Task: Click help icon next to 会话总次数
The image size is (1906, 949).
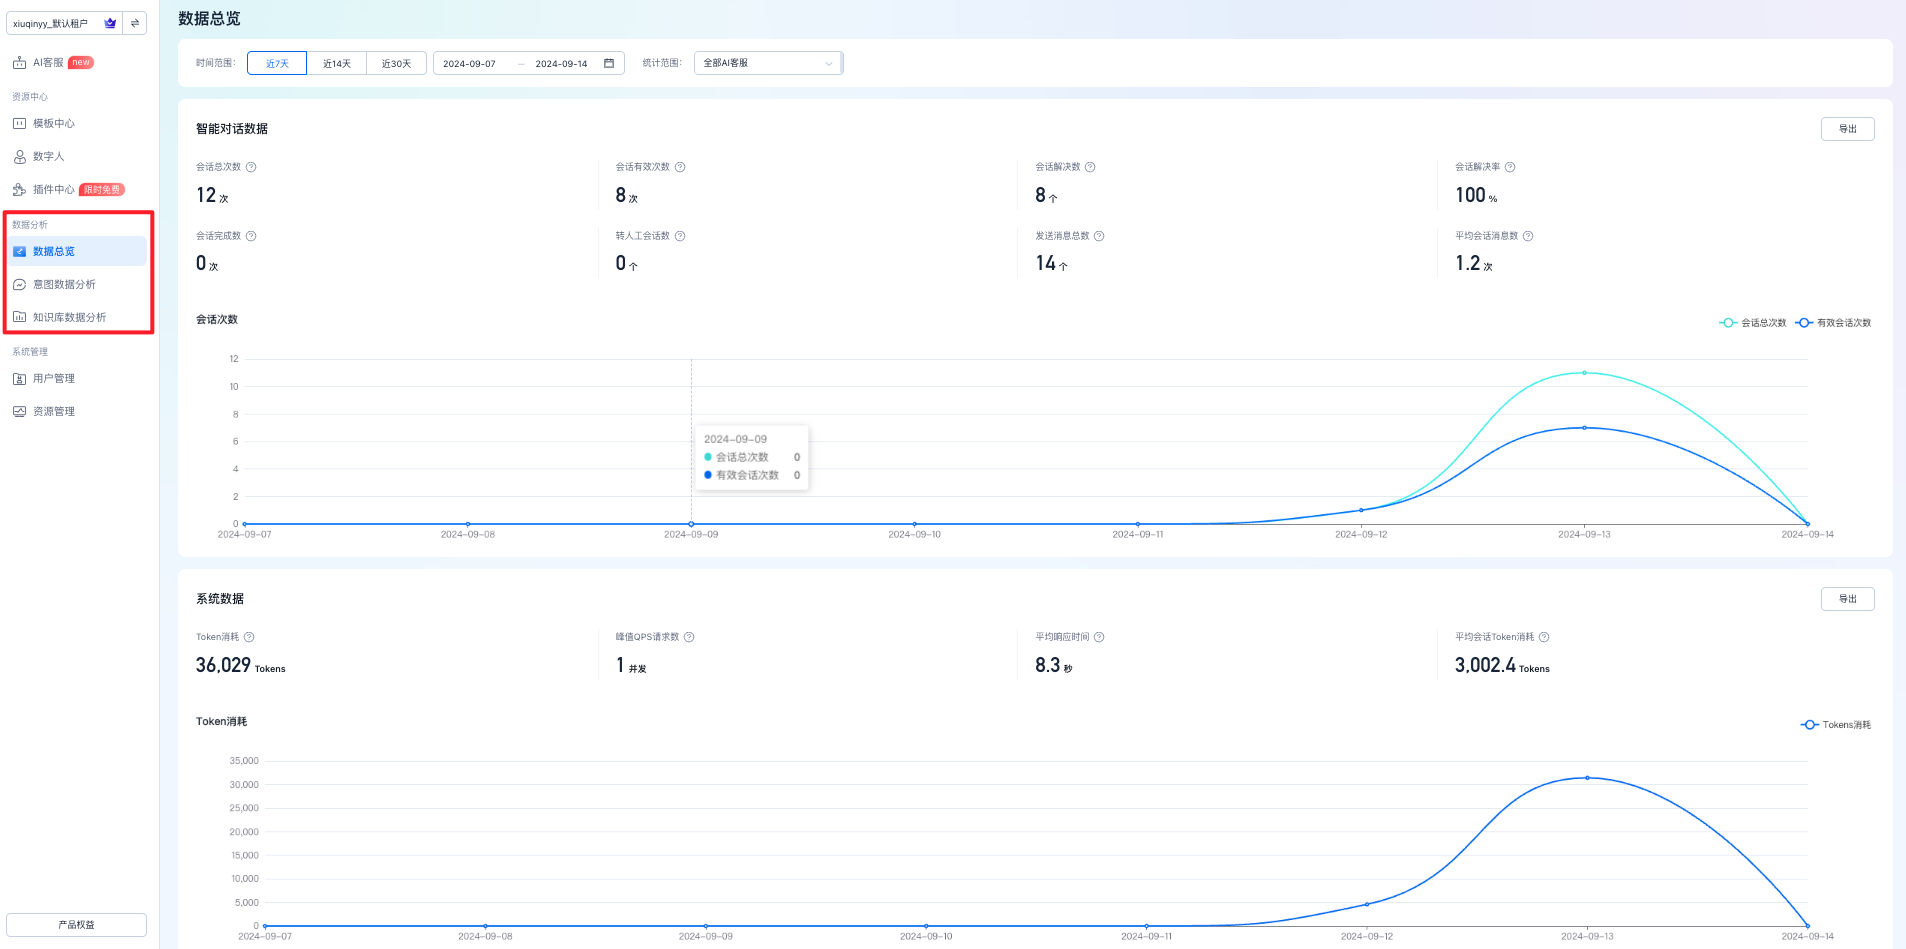Action: (251, 167)
